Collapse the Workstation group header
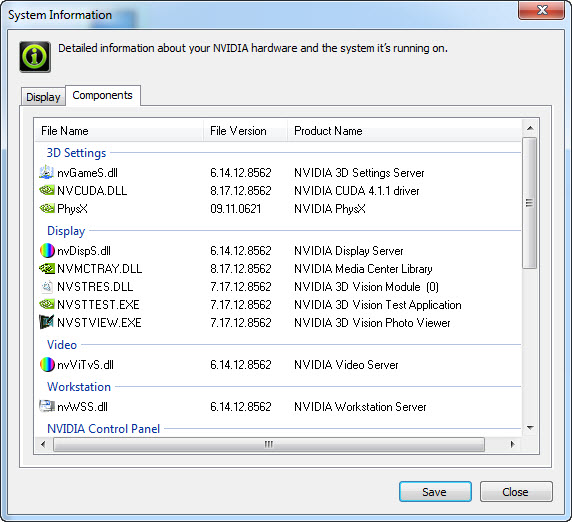 (79, 387)
